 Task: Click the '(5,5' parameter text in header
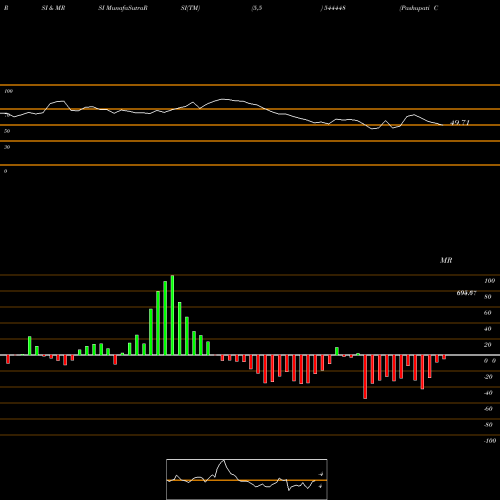click(257, 8)
